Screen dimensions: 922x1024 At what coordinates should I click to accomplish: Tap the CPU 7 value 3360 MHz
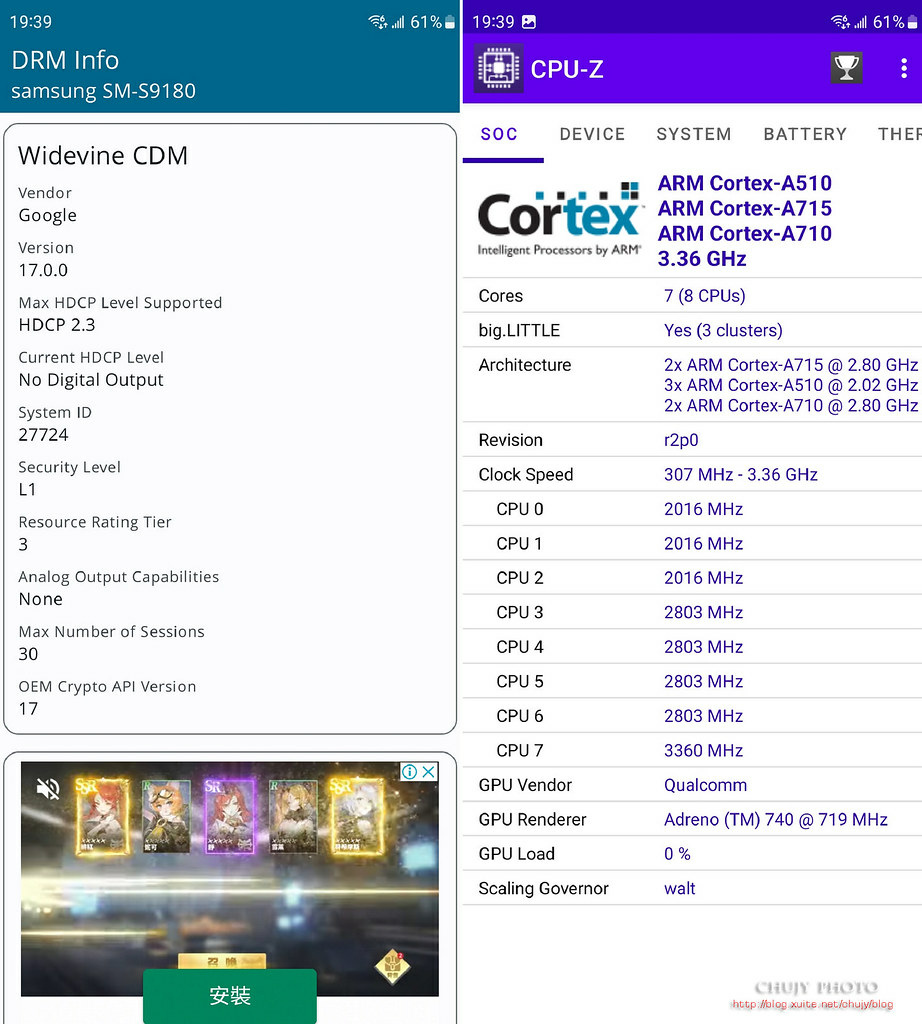click(703, 750)
